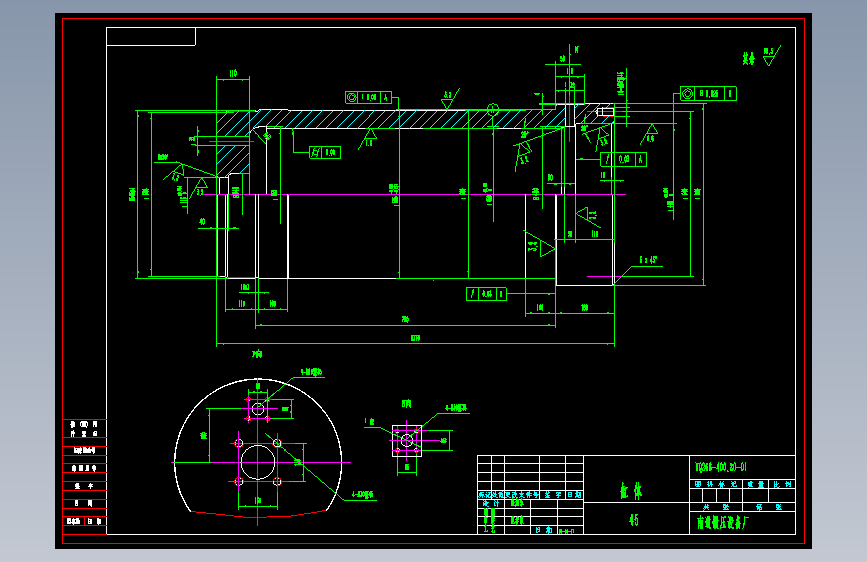This screenshot has width=867, height=562.
Task: Click the 比例 header cell in title block
Action: (x=782, y=484)
